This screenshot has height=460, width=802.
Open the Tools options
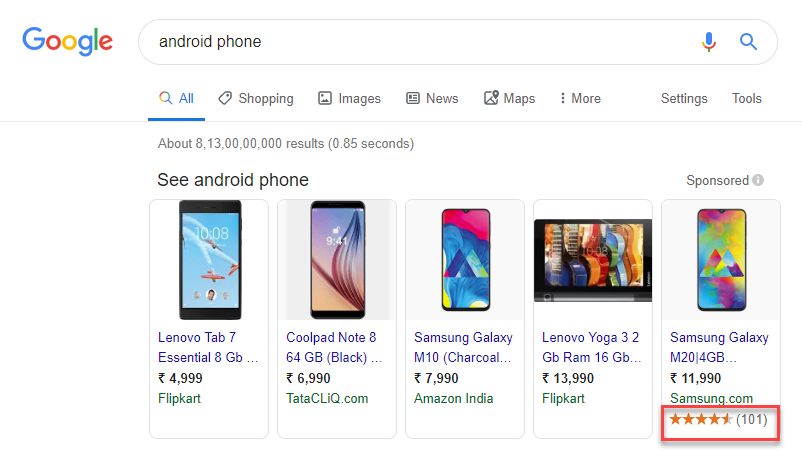pyautogui.click(x=746, y=98)
